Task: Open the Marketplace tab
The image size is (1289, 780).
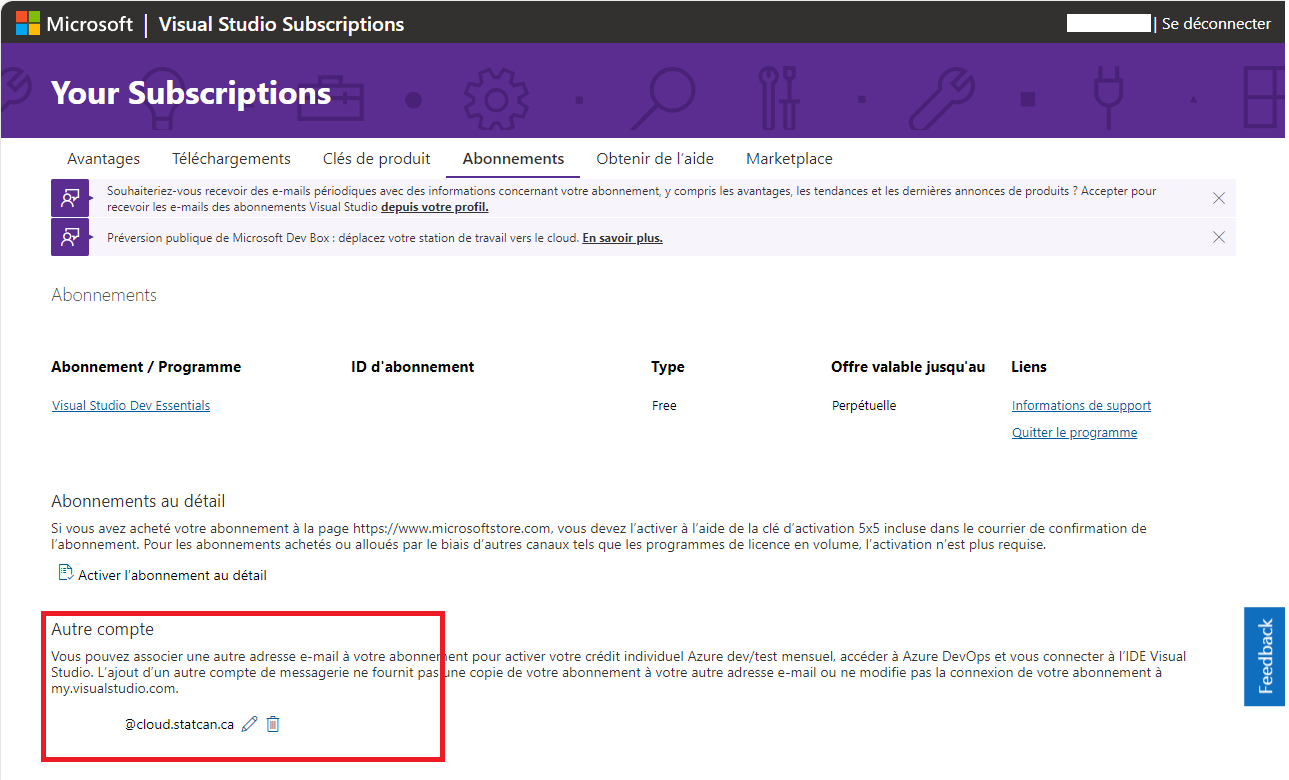Action: coord(789,158)
